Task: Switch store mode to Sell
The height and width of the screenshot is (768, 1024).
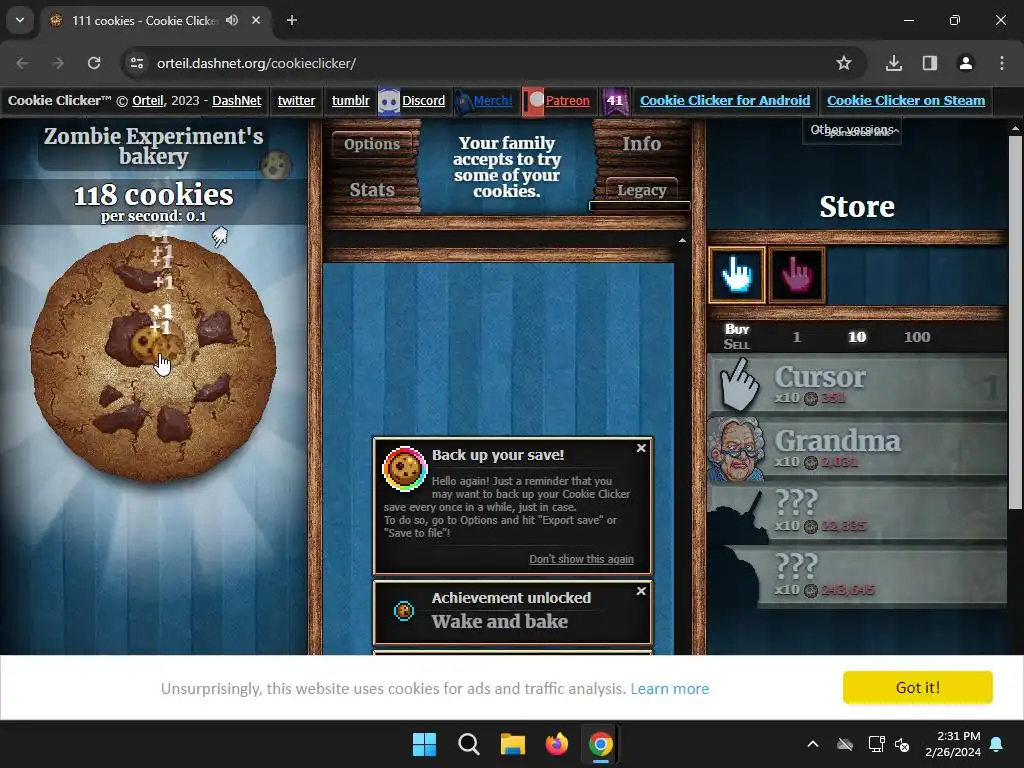Action: click(x=737, y=344)
